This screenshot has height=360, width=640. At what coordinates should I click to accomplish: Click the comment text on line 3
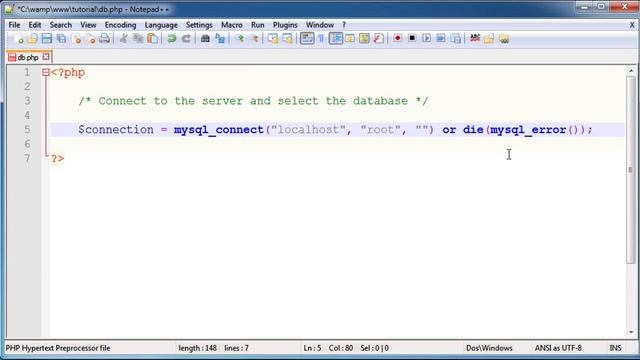click(253, 101)
